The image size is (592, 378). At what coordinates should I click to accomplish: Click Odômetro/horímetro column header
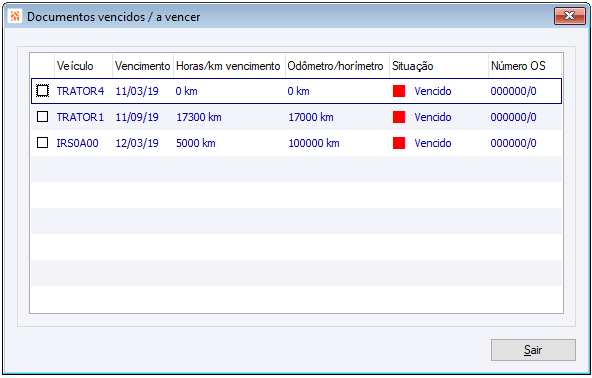coord(336,66)
